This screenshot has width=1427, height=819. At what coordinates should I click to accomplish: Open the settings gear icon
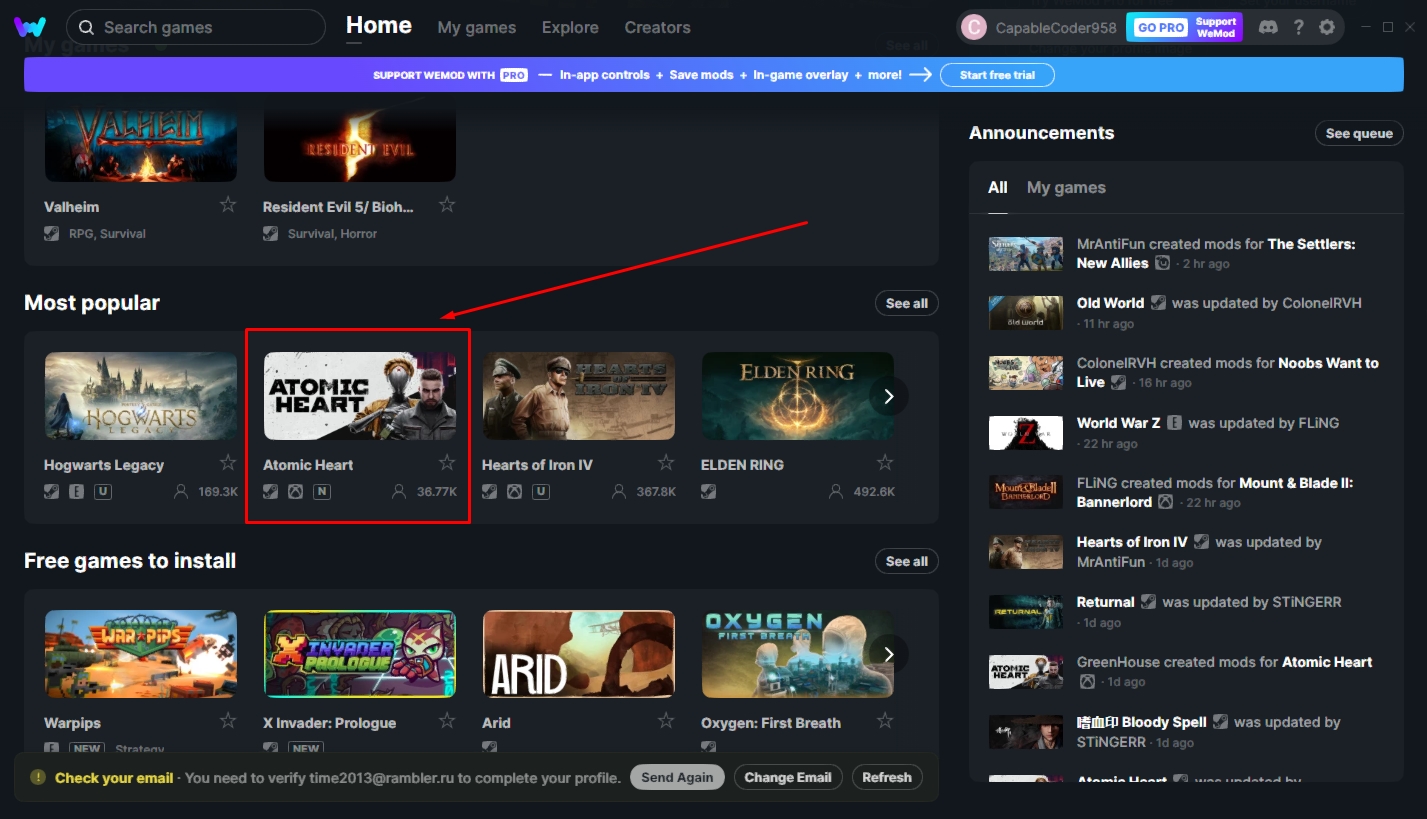click(x=1327, y=27)
